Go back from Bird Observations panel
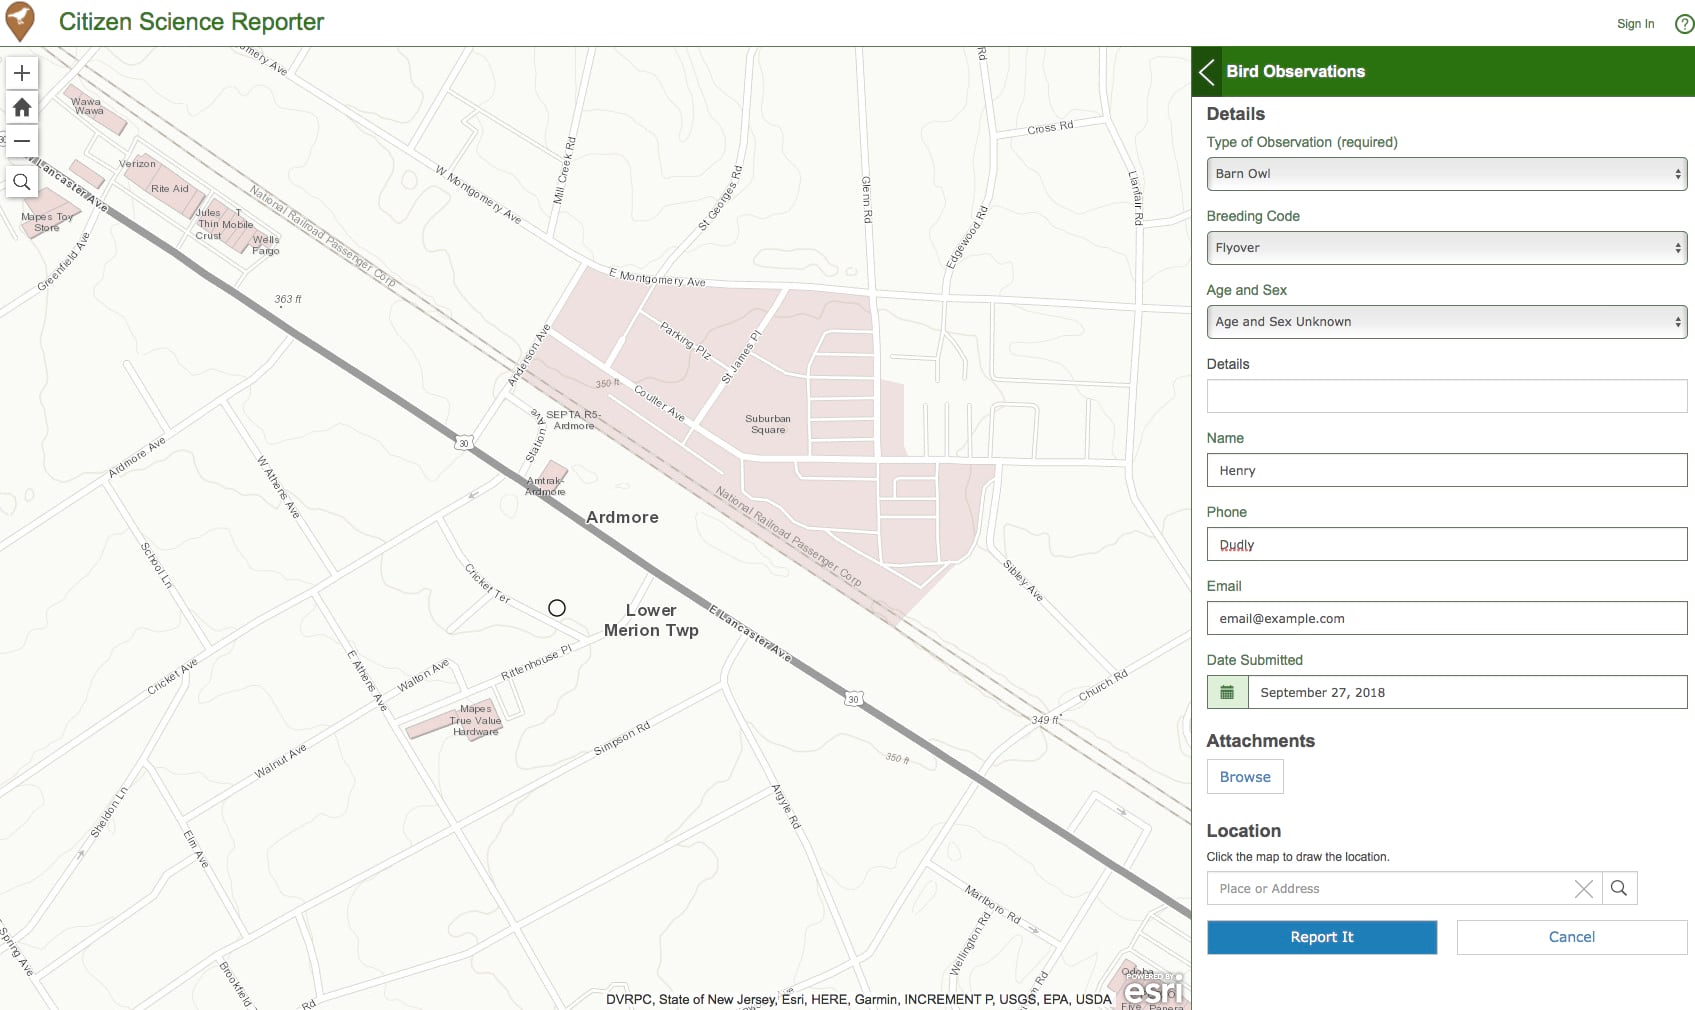This screenshot has height=1010, width=1695. [1207, 71]
